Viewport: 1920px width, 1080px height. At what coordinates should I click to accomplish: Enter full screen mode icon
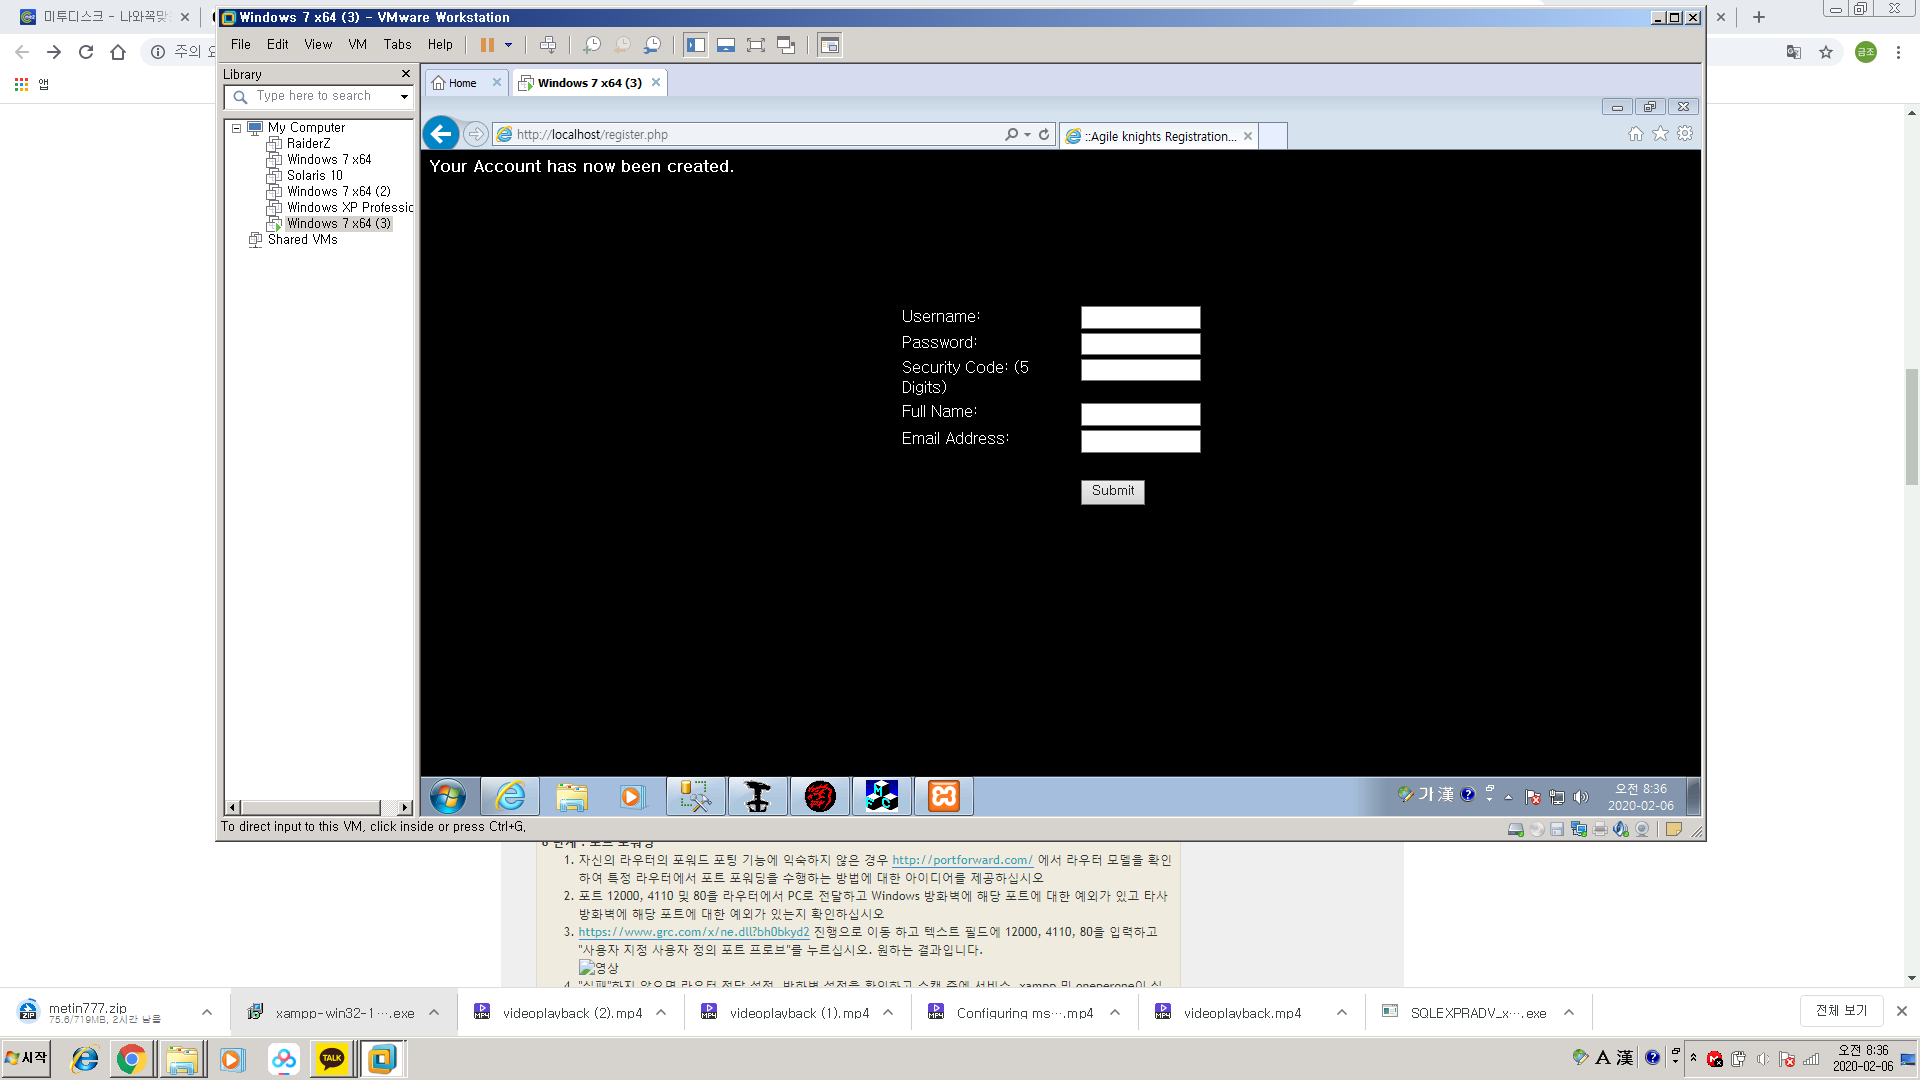(x=756, y=45)
